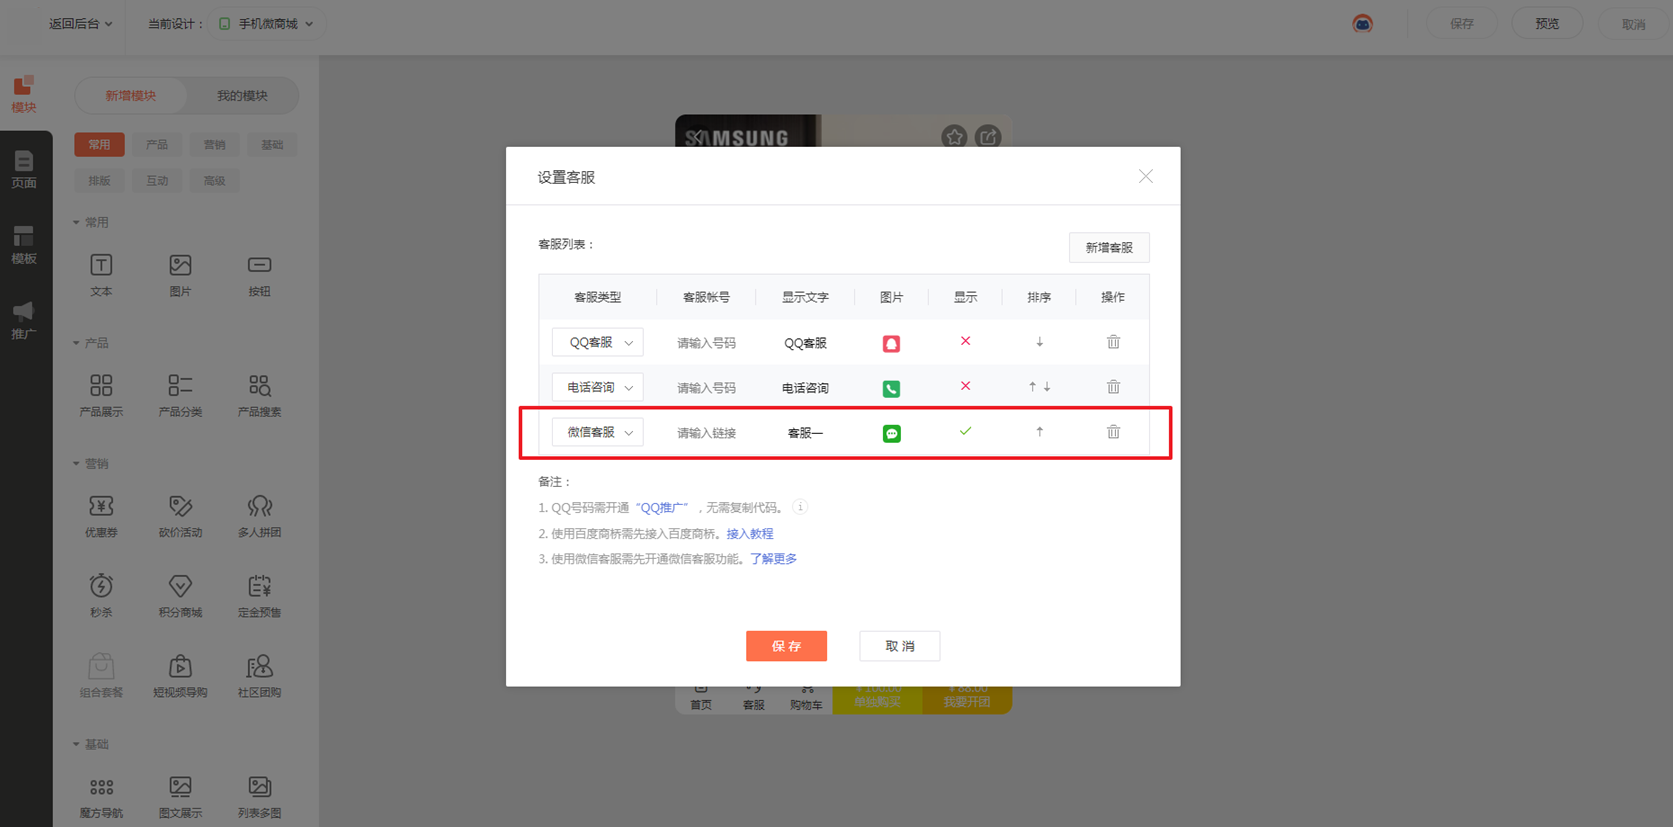The image size is (1673, 827).
Task: Open the 模板 sidebar panel
Action: [24, 245]
